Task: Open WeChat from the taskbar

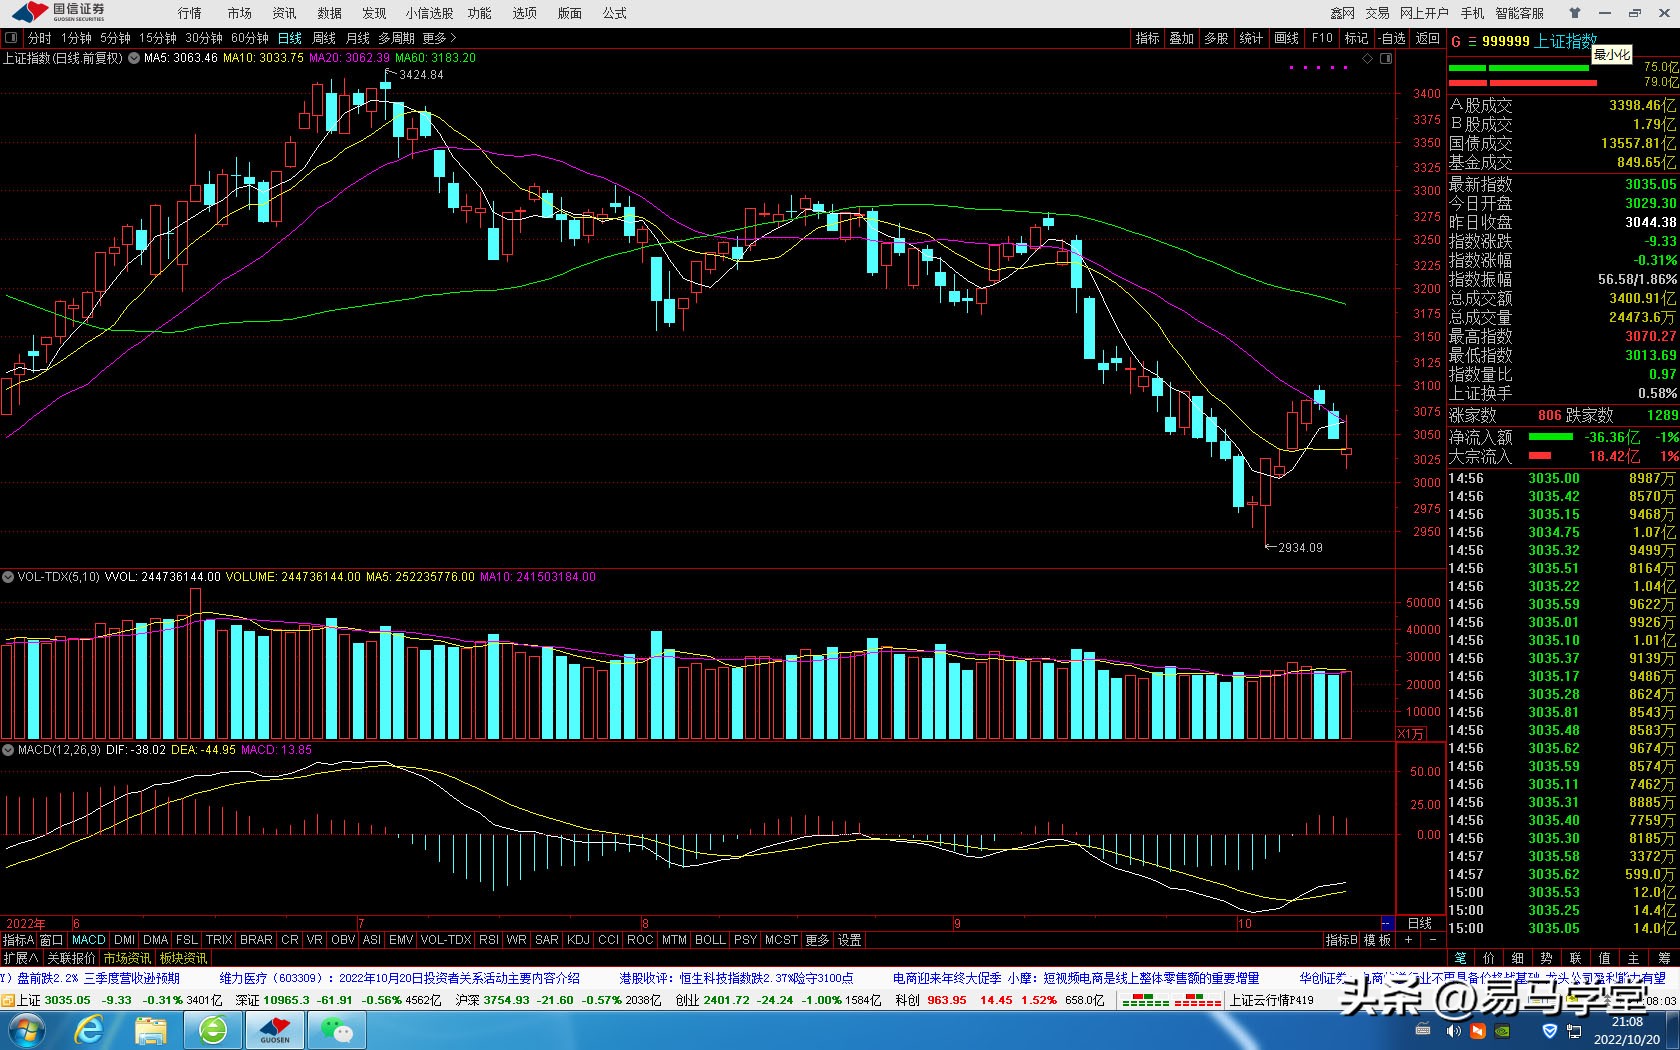Action: tap(337, 1030)
